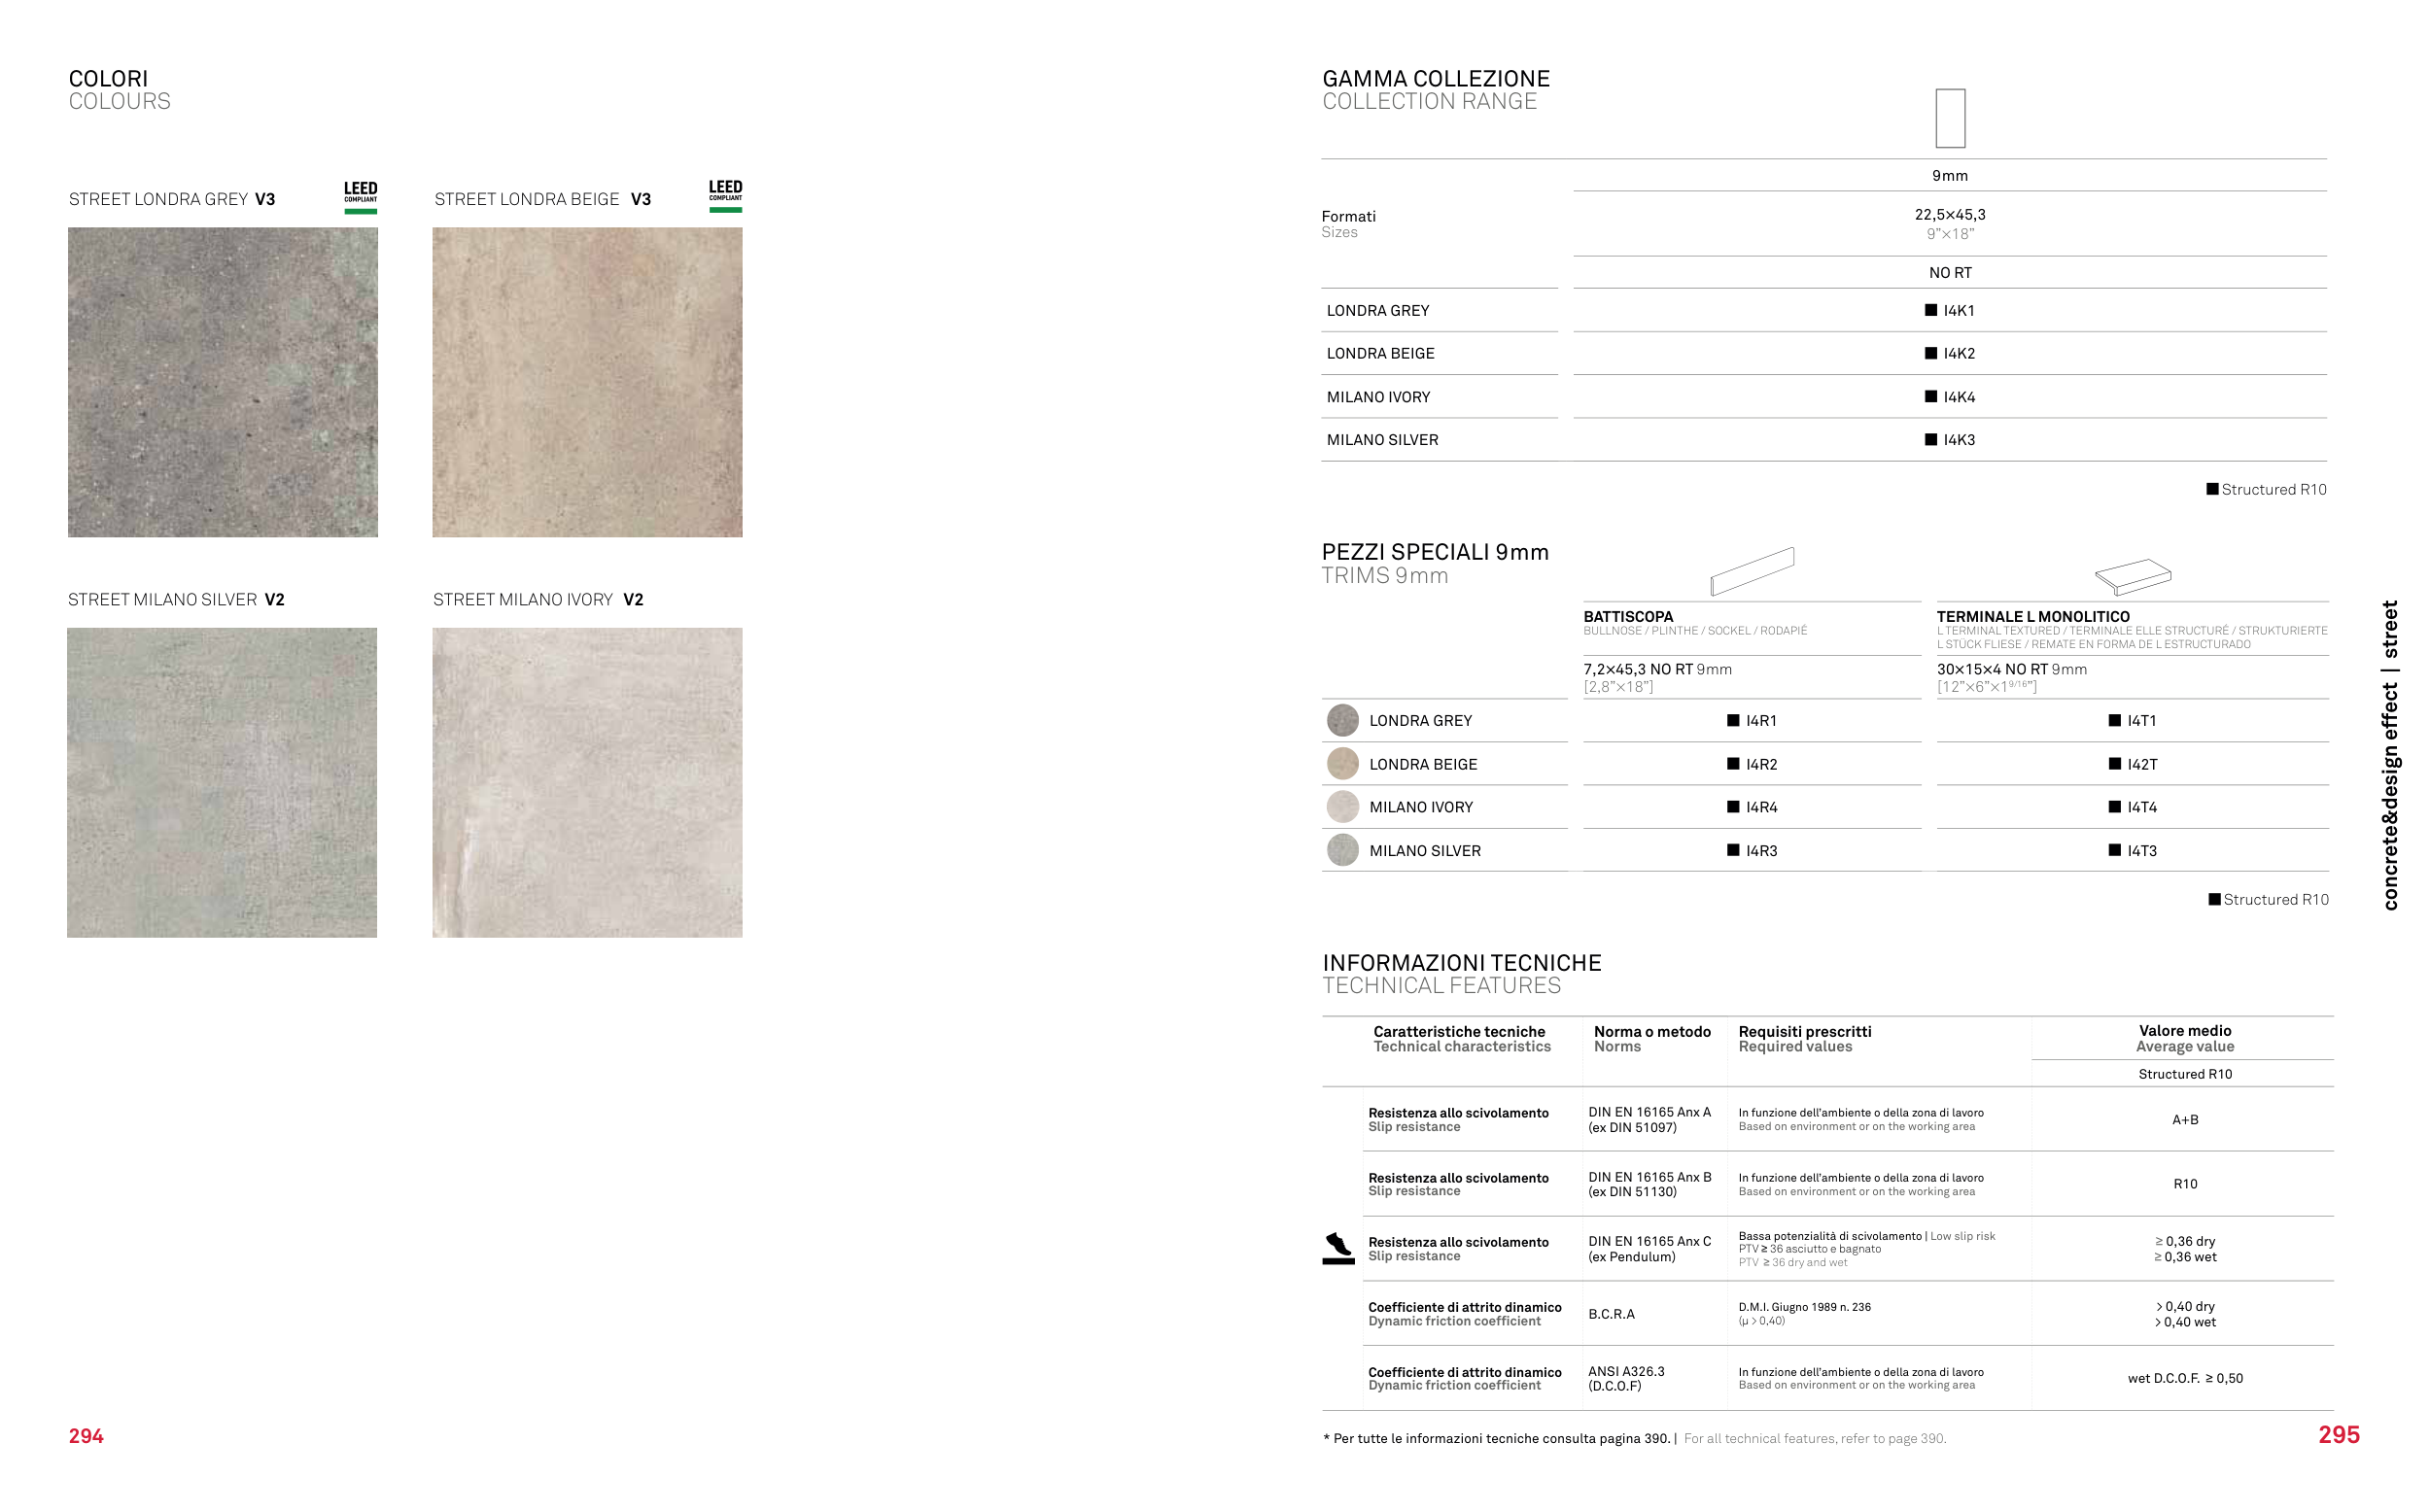Select Street Londra Beige tile image
The height and width of the screenshot is (1512, 2430).
pyautogui.click(x=587, y=382)
